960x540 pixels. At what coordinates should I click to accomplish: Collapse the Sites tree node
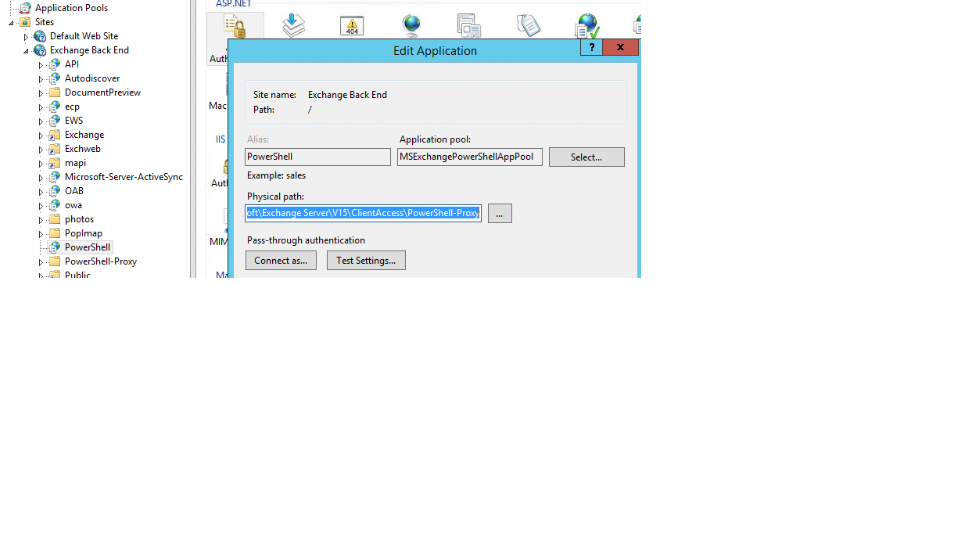[x=11, y=22]
